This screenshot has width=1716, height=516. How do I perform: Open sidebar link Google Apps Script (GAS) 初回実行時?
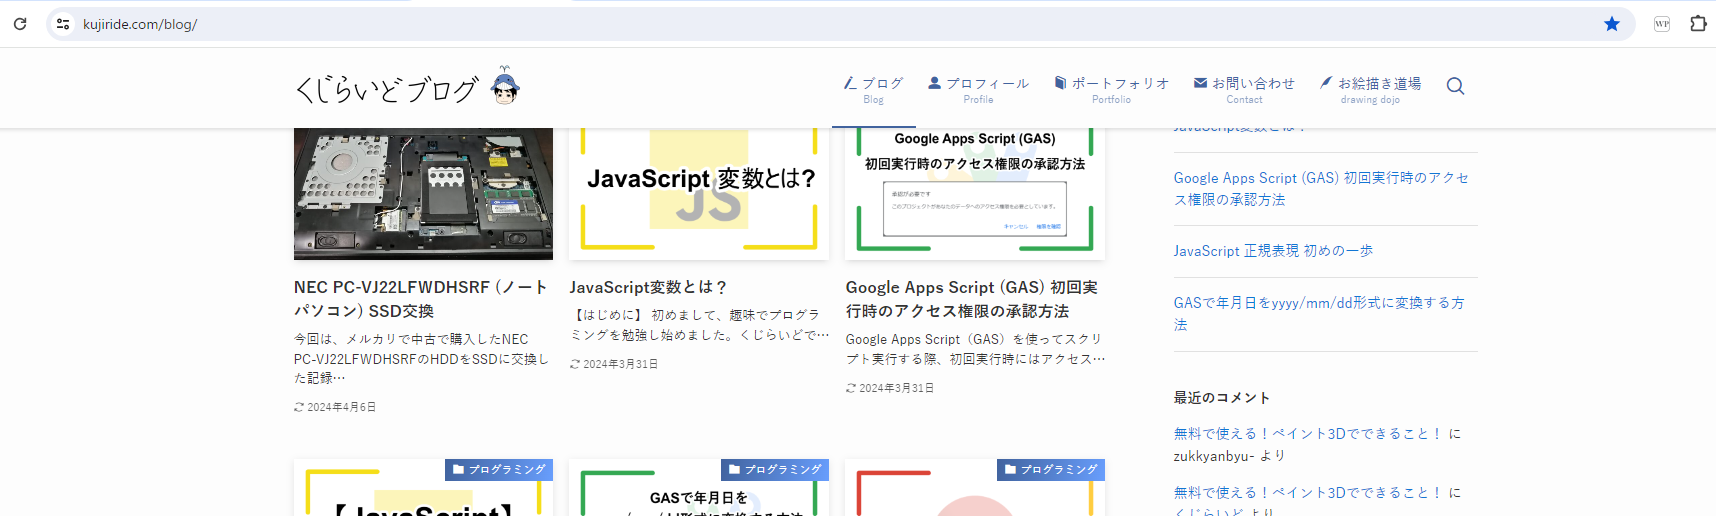[1321, 189]
